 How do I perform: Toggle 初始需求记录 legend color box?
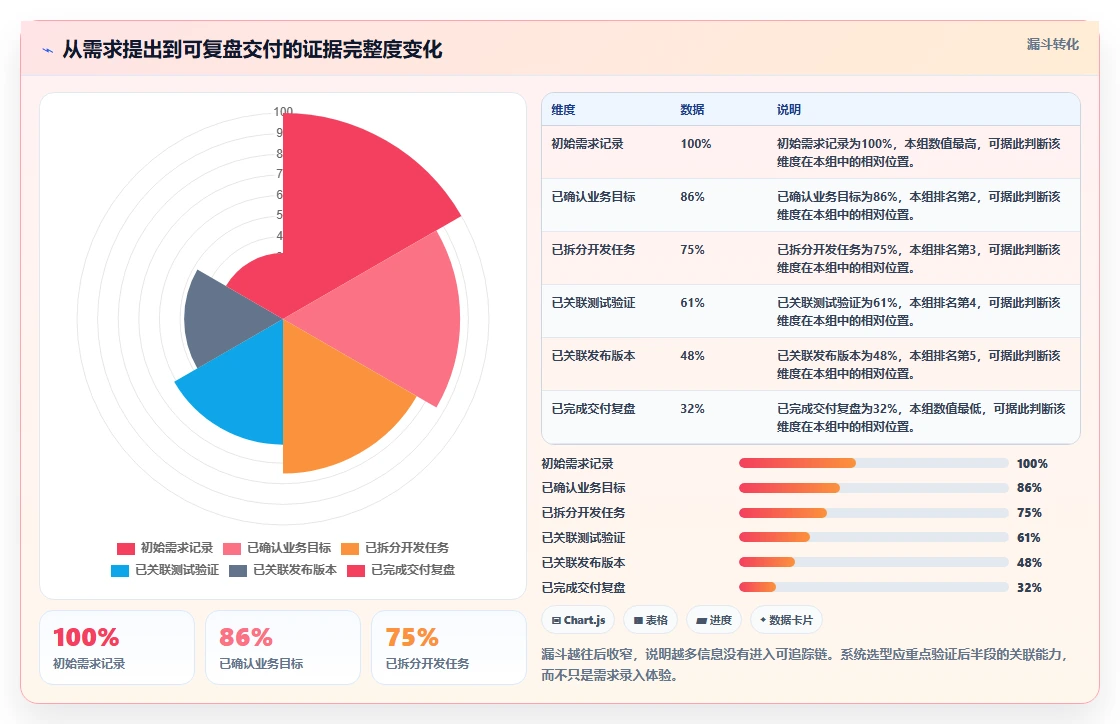126,548
